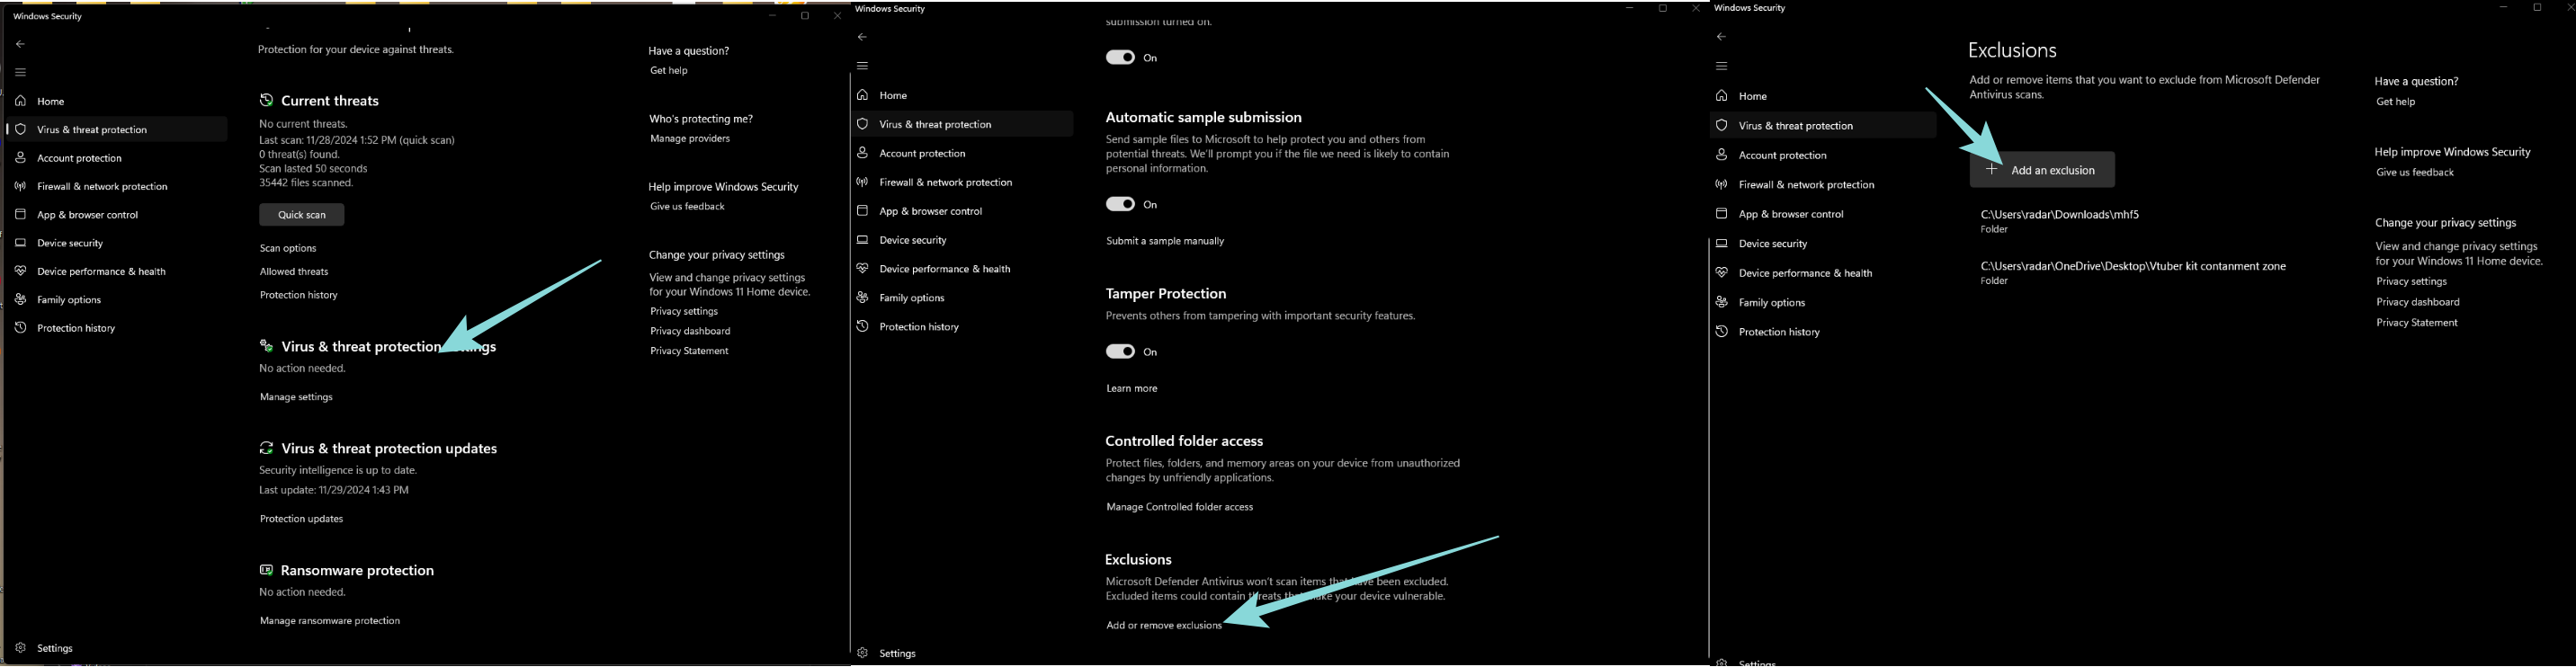Turn off Tamper Protection toggle
Image resolution: width=2576 pixels, height=667 pixels.
coord(1120,351)
